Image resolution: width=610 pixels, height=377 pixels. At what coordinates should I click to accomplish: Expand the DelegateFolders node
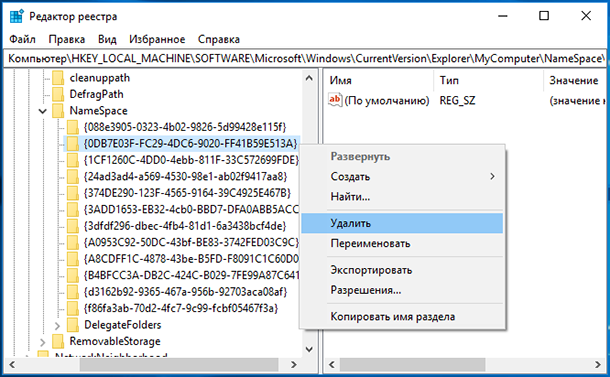pyautogui.click(x=57, y=325)
